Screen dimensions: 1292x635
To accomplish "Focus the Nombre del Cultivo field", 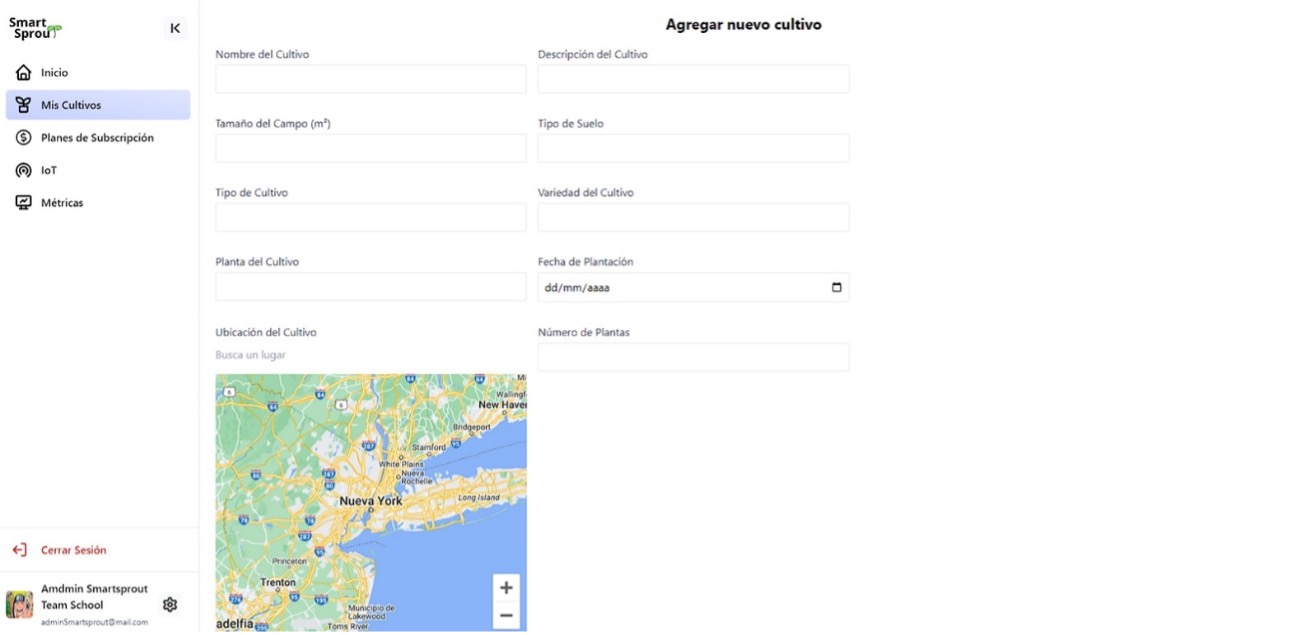I will pyautogui.click(x=370, y=80).
